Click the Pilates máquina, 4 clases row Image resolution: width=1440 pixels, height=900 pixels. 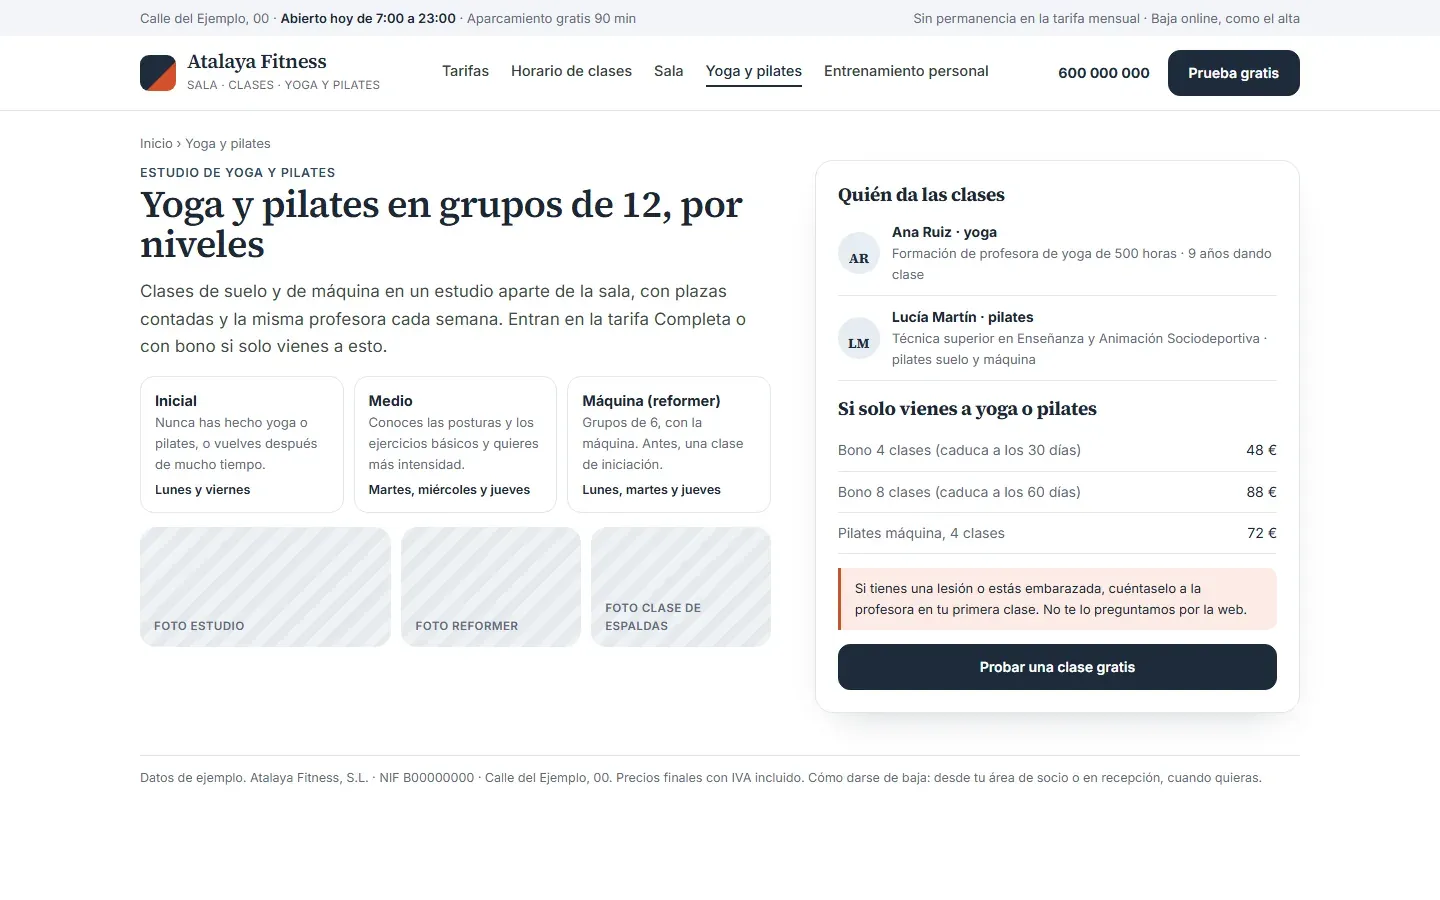pos(1057,533)
